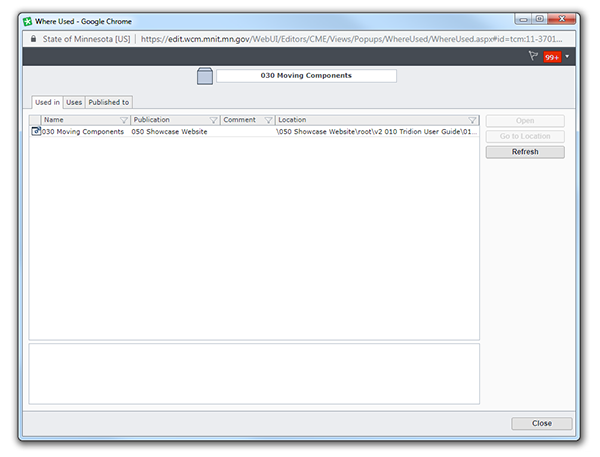Click the component icon beside the title
Image resolution: width=600 pixels, height=457 pixels.
pos(205,76)
